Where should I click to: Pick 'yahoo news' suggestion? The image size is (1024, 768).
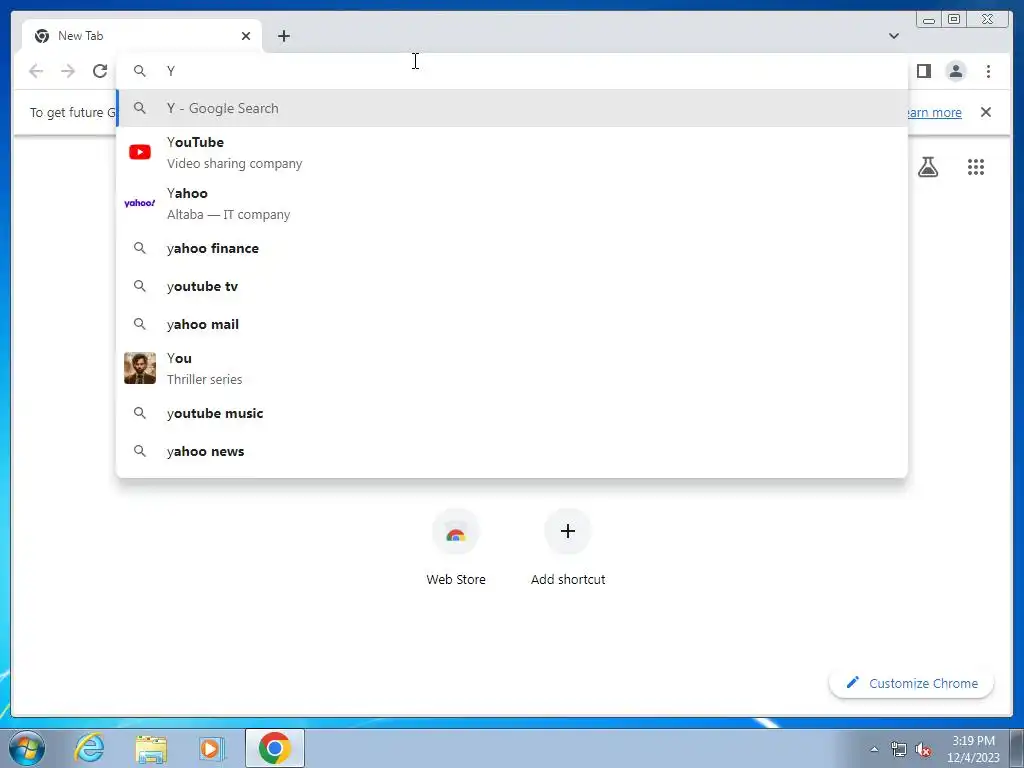pyautogui.click(x=512, y=451)
